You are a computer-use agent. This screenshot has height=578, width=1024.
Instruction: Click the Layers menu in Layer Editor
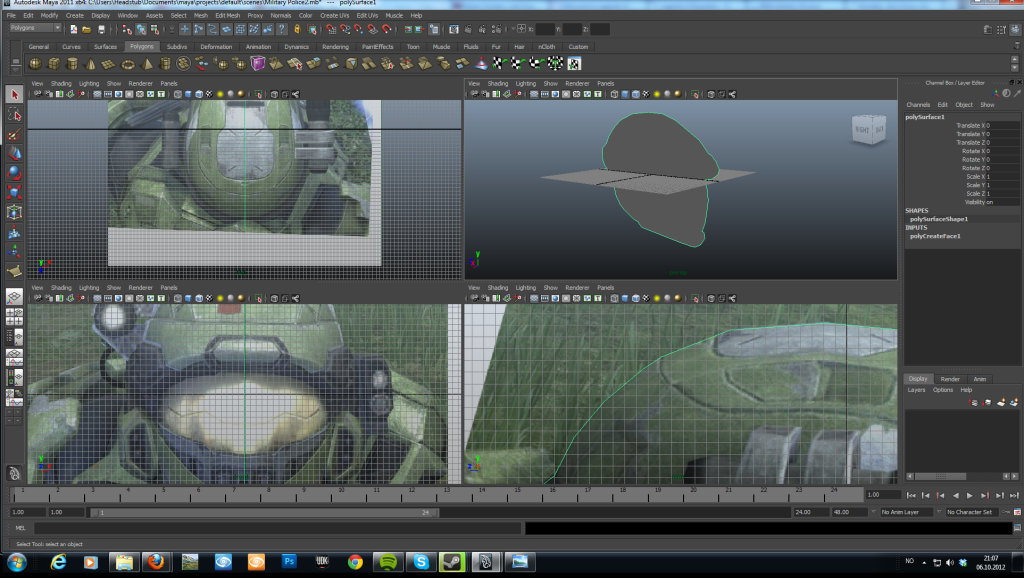point(916,390)
